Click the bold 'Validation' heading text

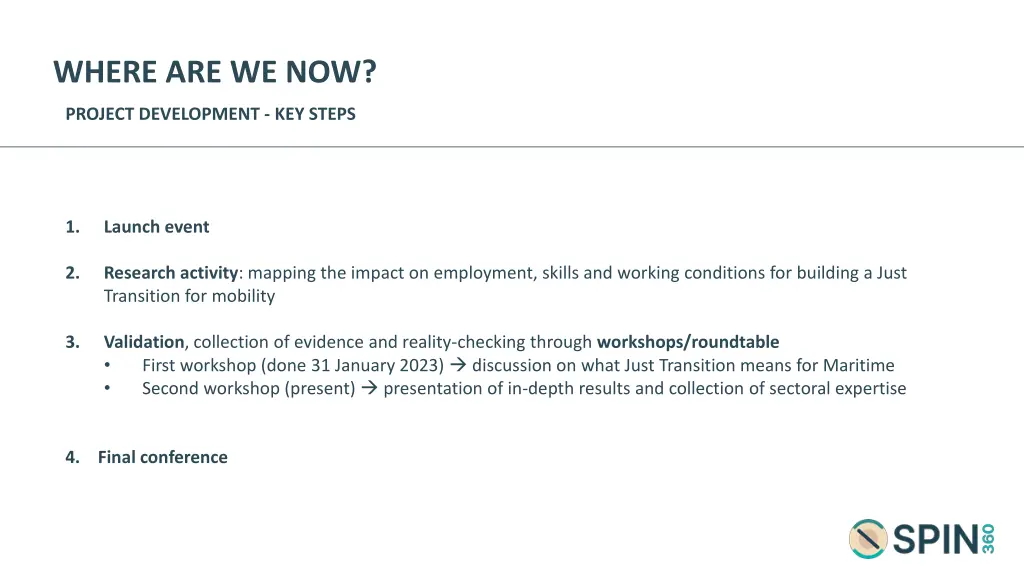point(144,342)
